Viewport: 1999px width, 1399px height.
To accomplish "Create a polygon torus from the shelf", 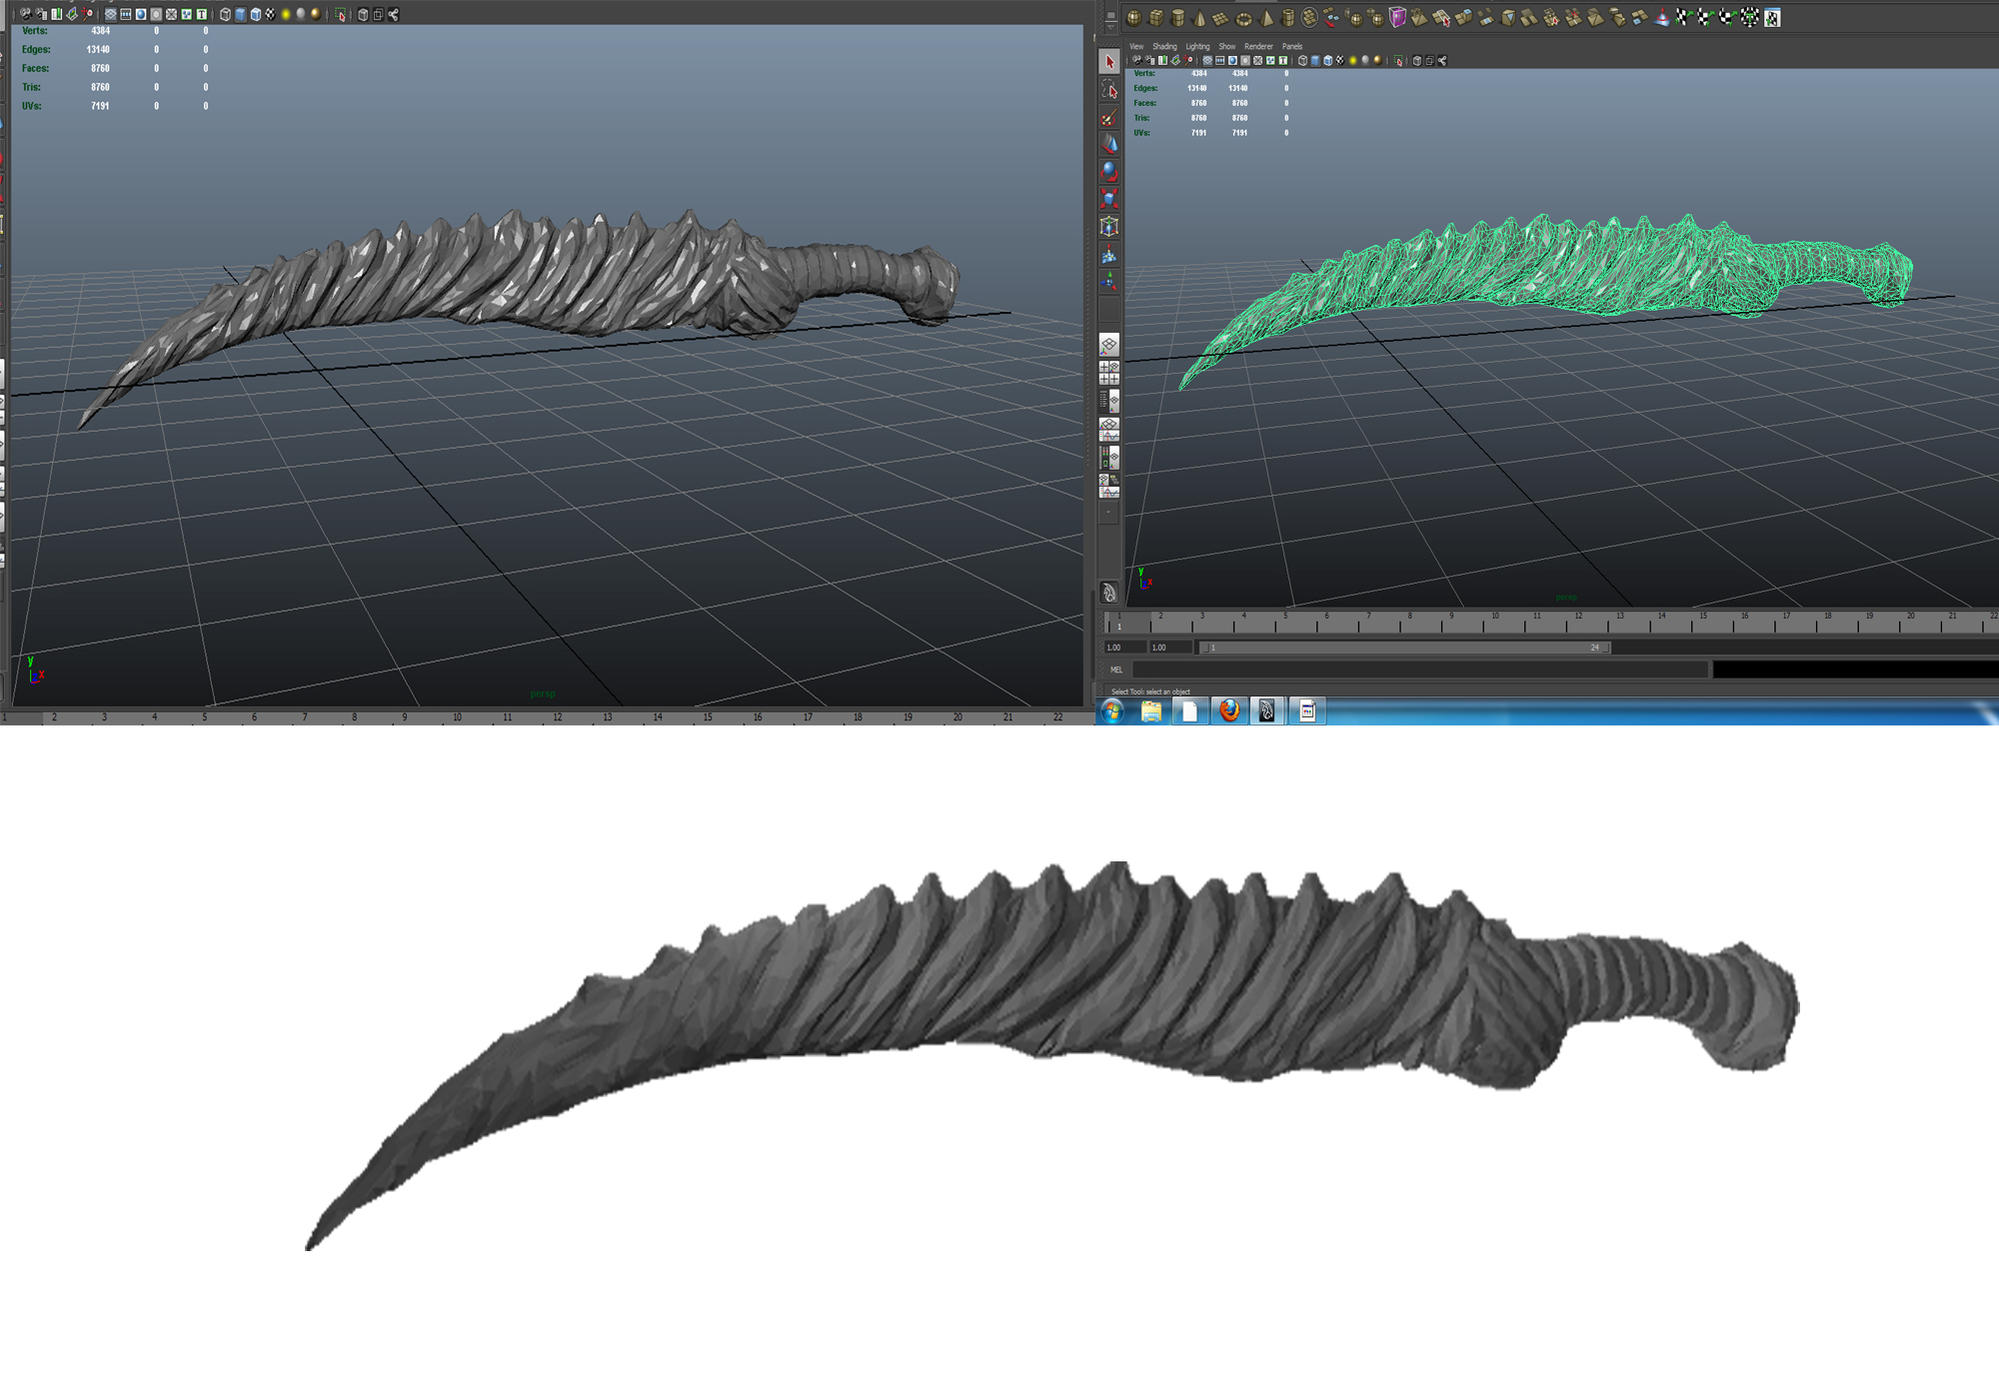I will coord(1243,17).
